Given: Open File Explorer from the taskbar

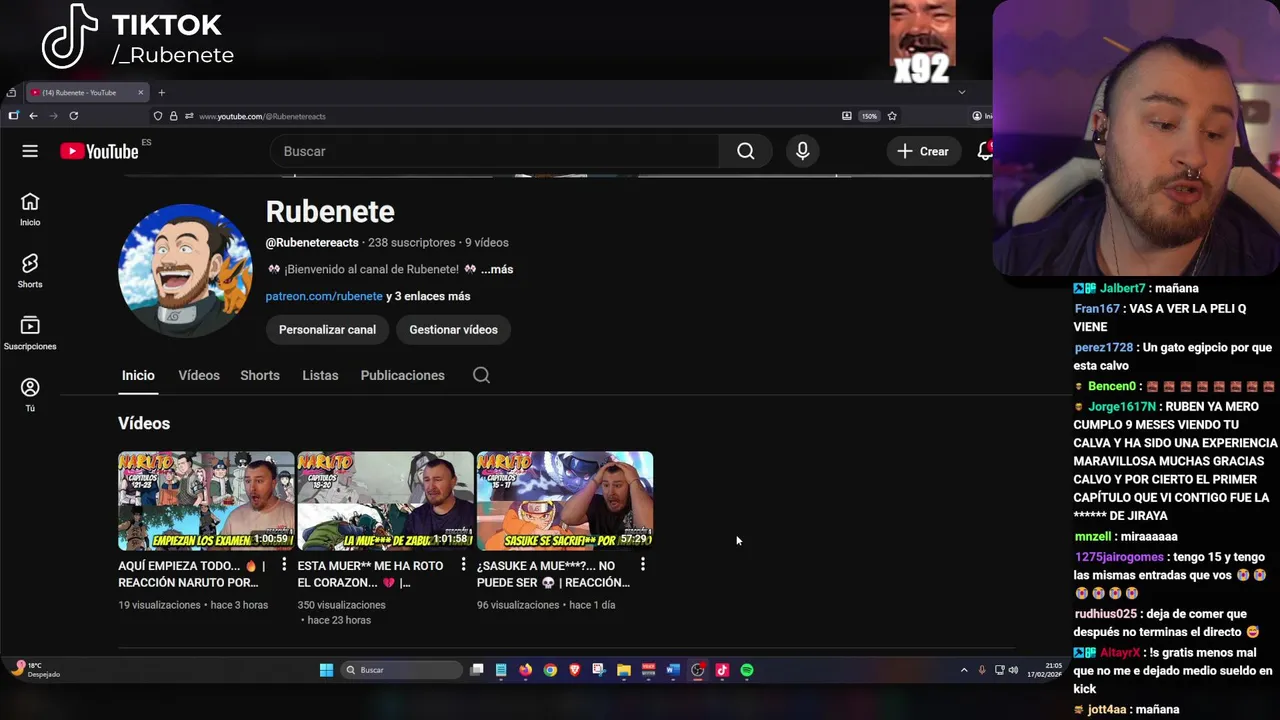Looking at the screenshot, I should coord(623,670).
